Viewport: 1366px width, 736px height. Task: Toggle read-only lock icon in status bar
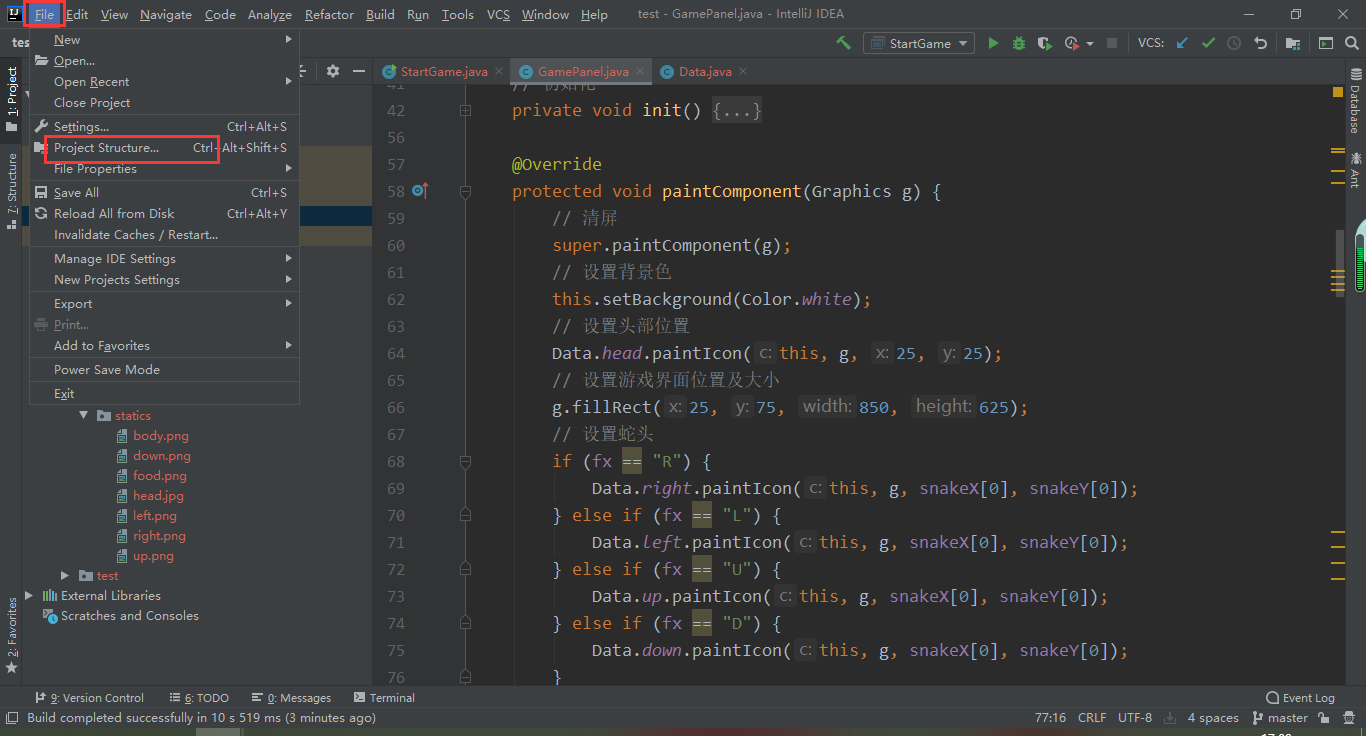1324,718
